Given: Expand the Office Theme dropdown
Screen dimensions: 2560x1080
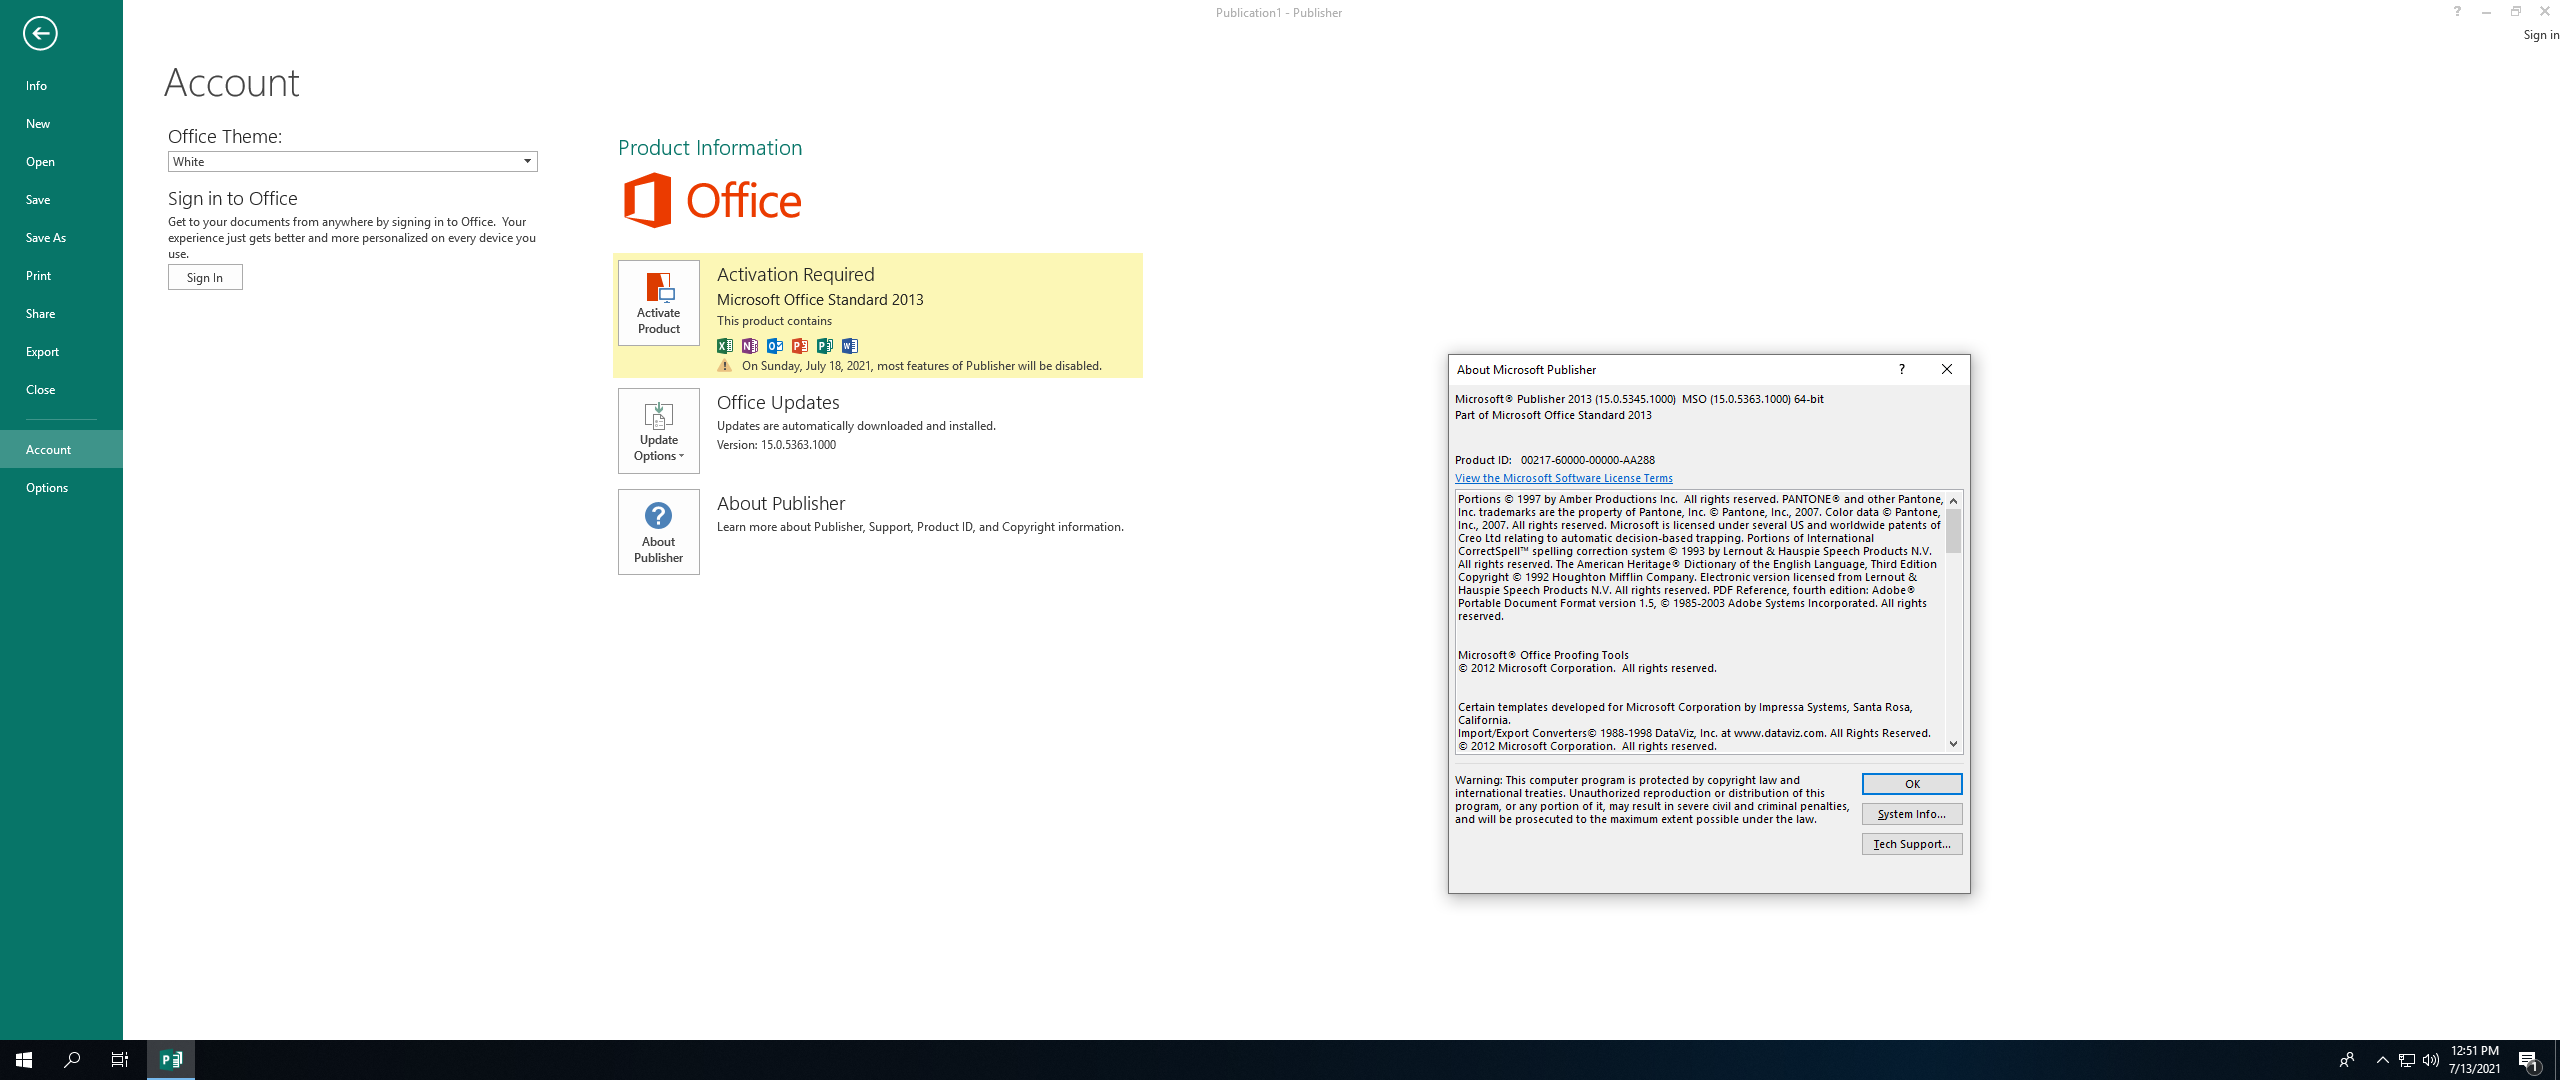Looking at the screenshot, I should (x=527, y=162).
